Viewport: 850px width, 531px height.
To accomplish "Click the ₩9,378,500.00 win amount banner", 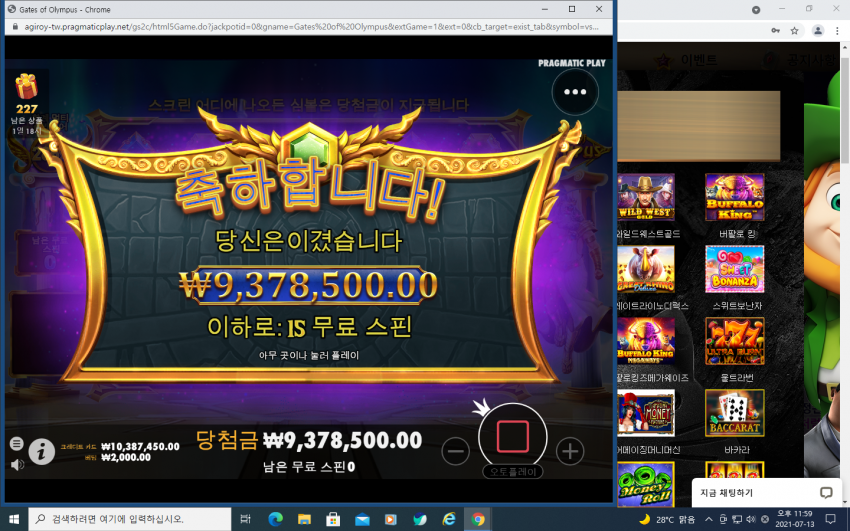I will click(308, 285).
